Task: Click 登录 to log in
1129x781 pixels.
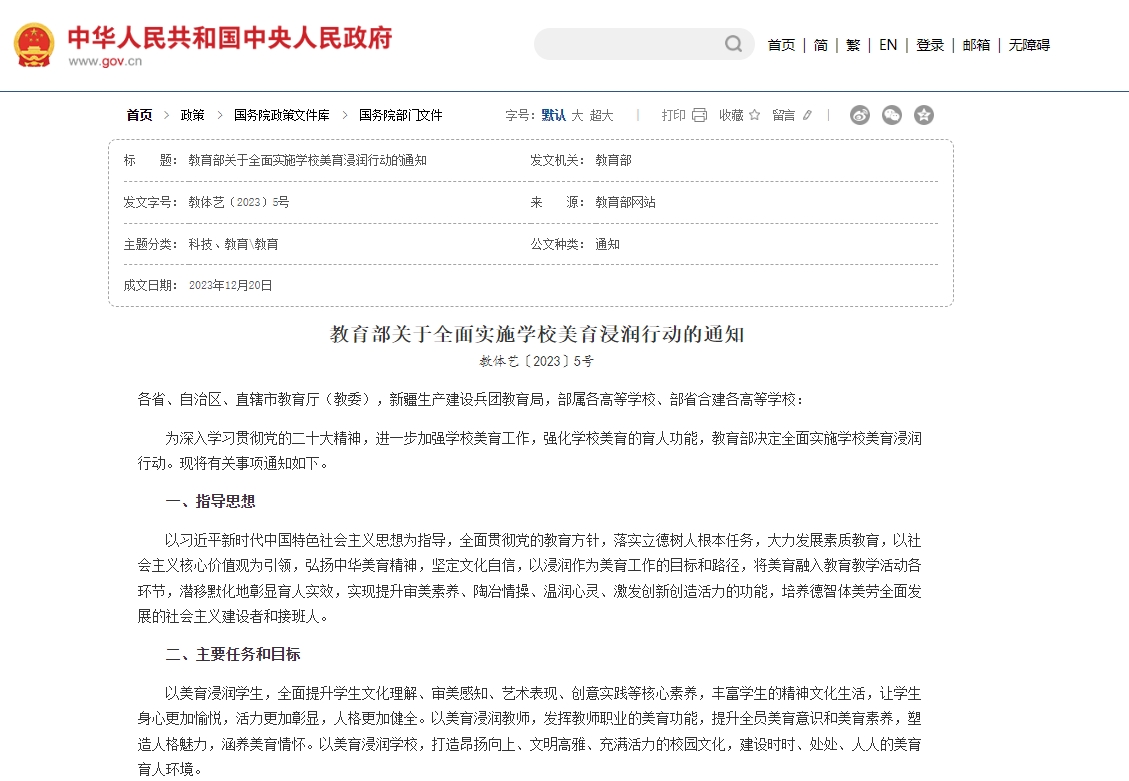Action: click(x=930, y=45)
